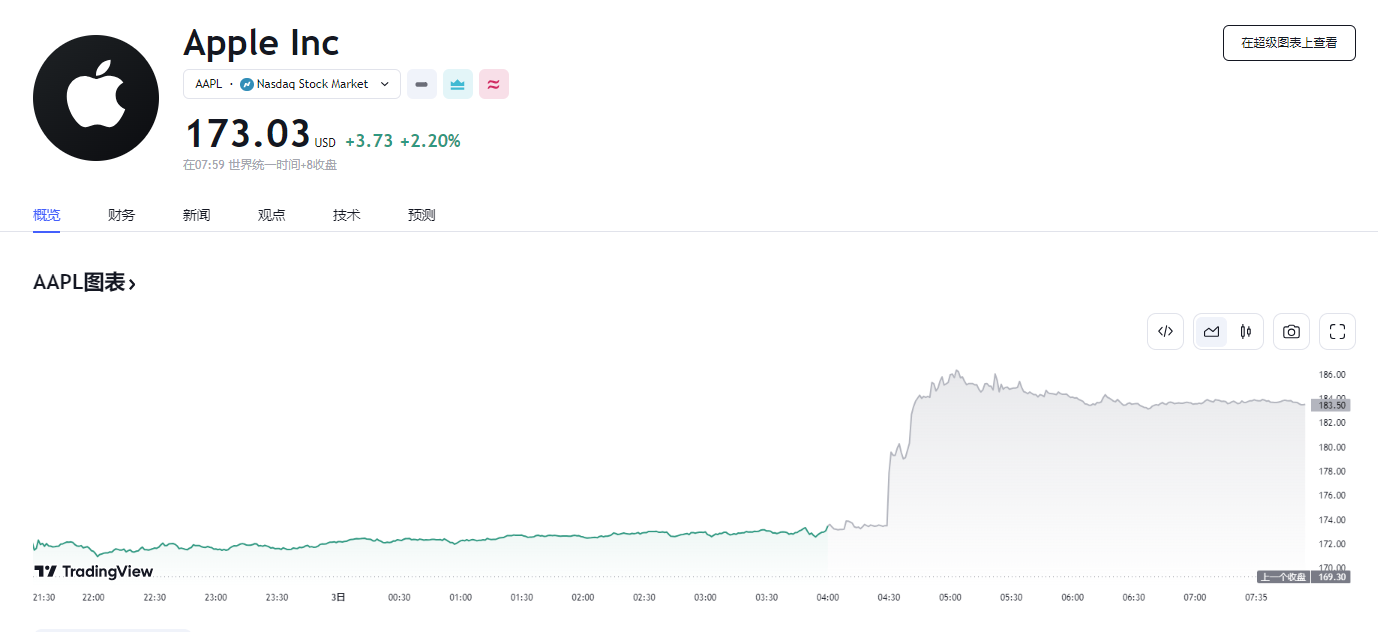The image size is (1378, 632).
Task: Click the TradingView logo on the chart
Action: coord(94,571)
